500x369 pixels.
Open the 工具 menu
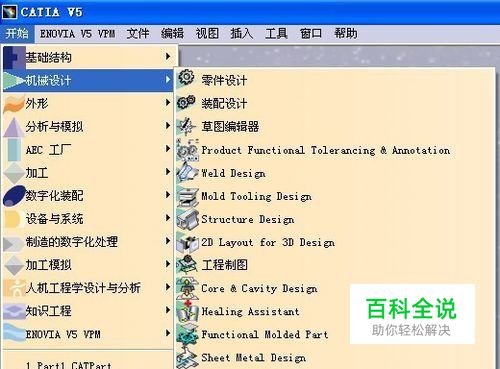tap(276, 33)
